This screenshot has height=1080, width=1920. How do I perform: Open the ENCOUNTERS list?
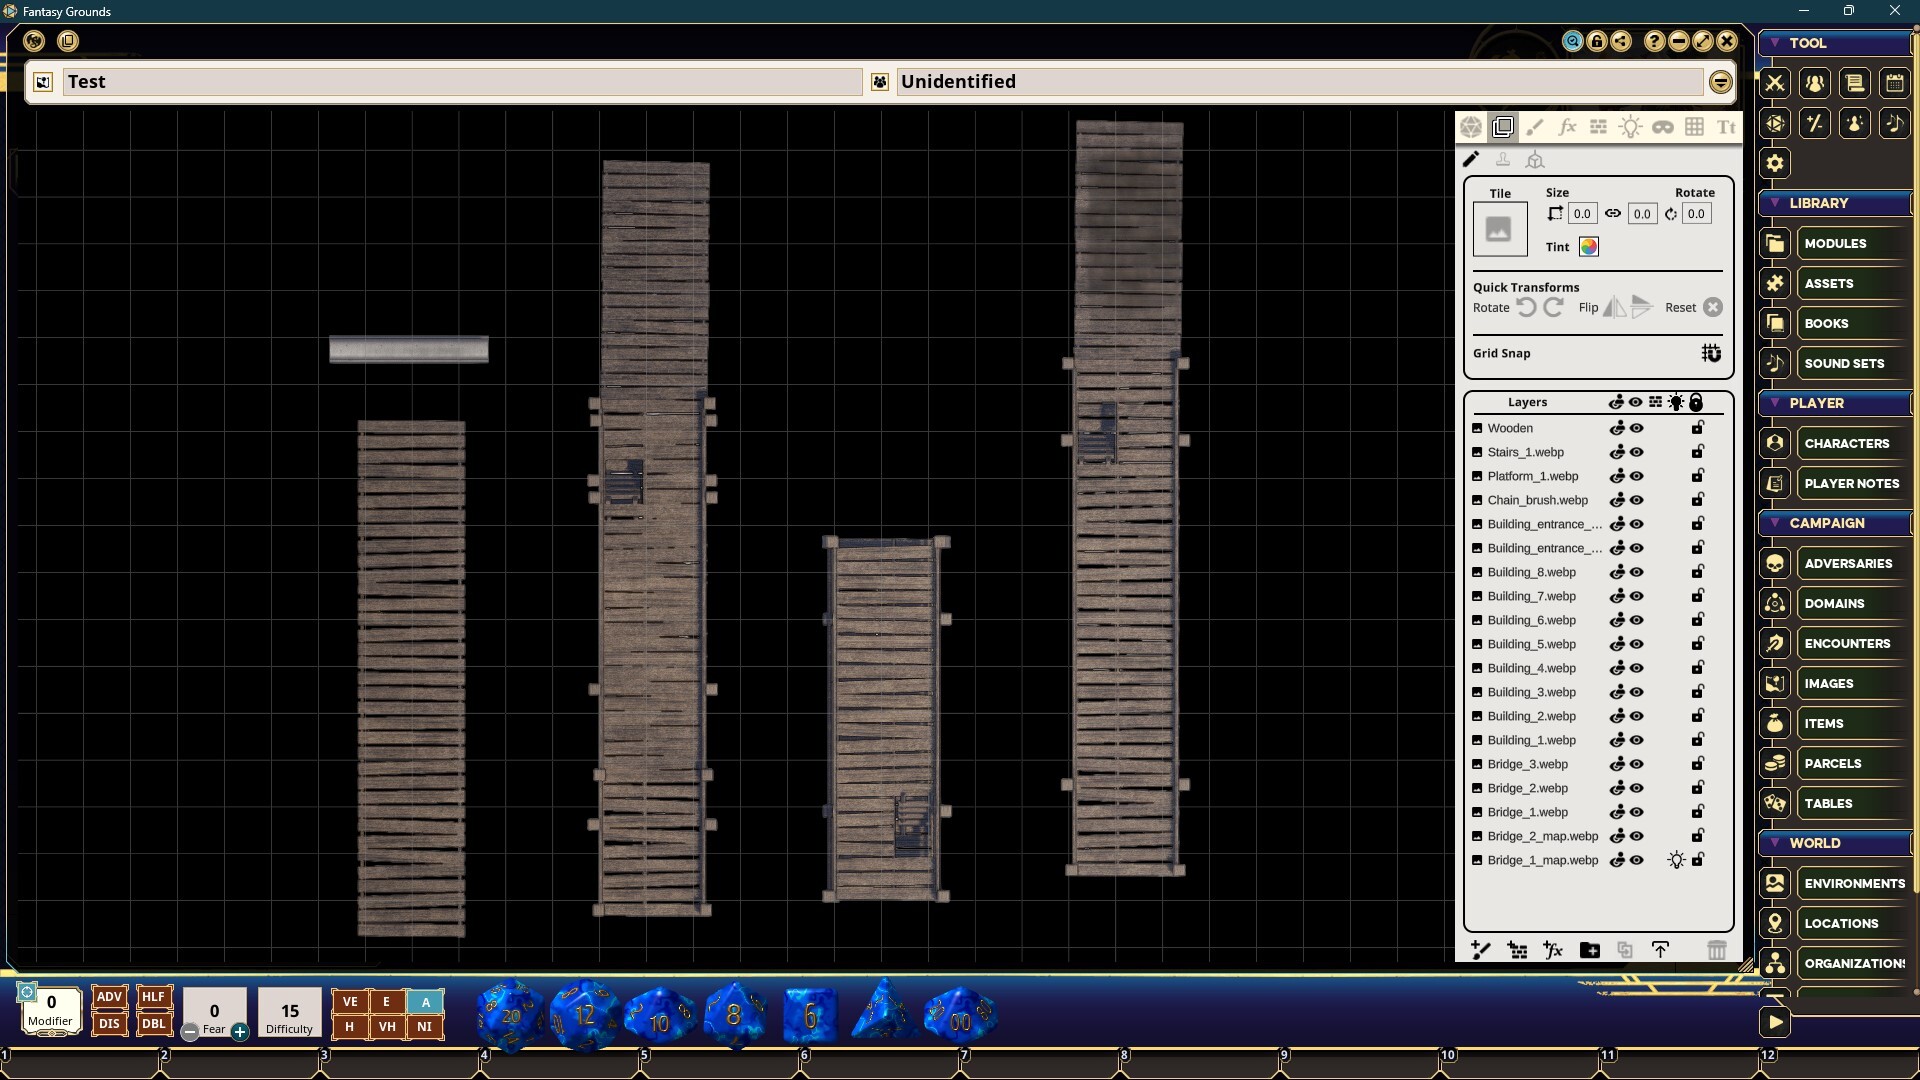[x=1846, y=643]
